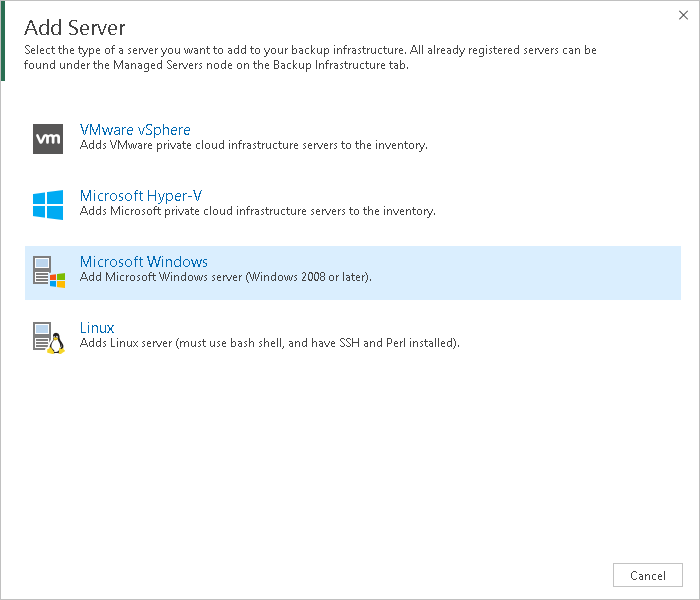700x600 pixels.
Task: Click the VMware private cloud description text
Action: [x=254, y=145]
